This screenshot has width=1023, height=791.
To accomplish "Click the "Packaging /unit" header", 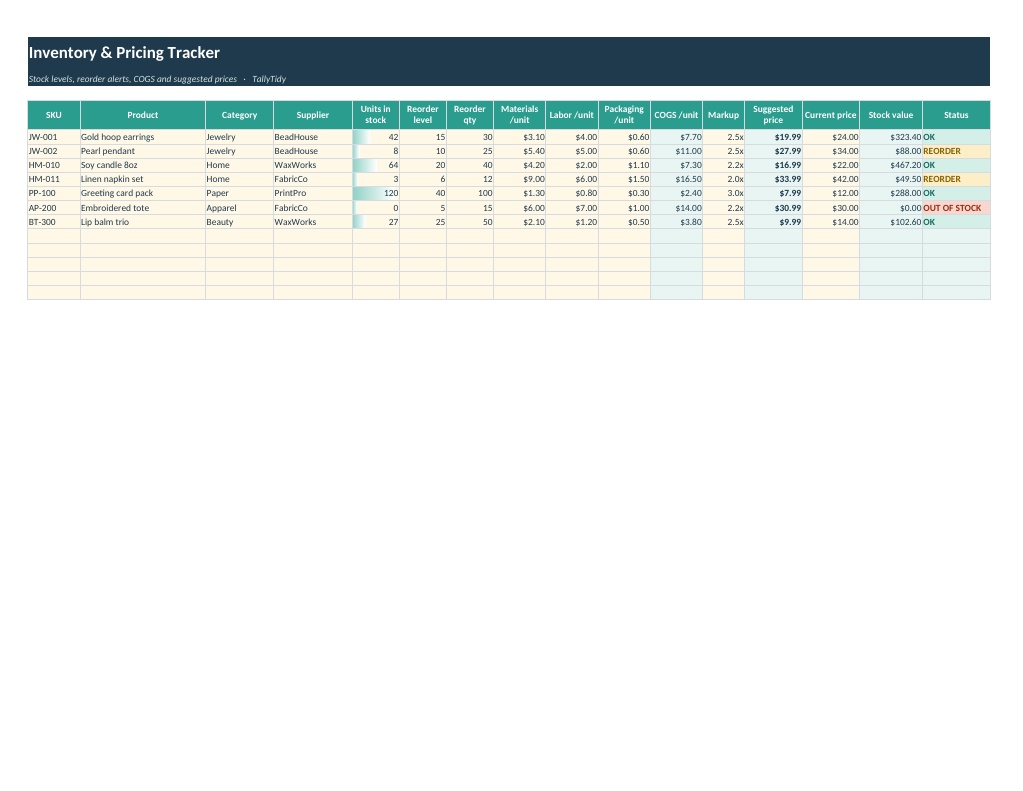I will (x=624, y=115).
